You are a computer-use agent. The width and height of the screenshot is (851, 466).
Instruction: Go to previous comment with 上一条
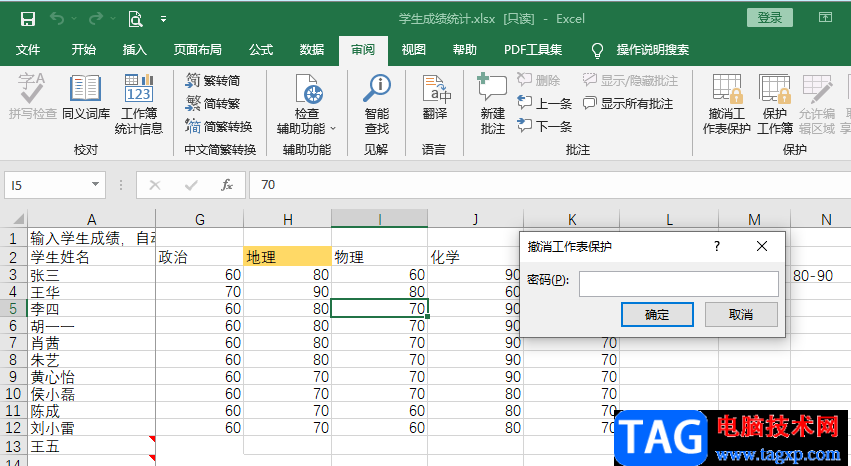[x=544, y=104]
